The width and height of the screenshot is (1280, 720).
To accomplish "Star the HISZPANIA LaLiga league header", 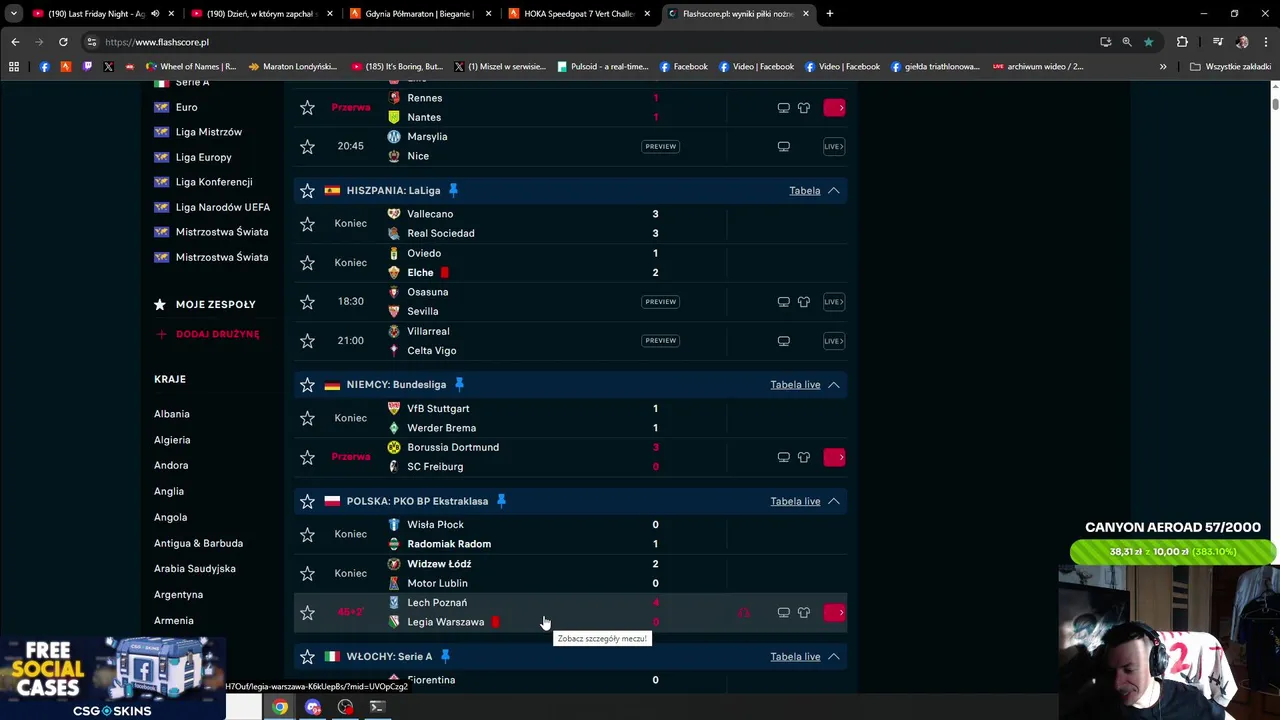I will (x=307, y=190).
